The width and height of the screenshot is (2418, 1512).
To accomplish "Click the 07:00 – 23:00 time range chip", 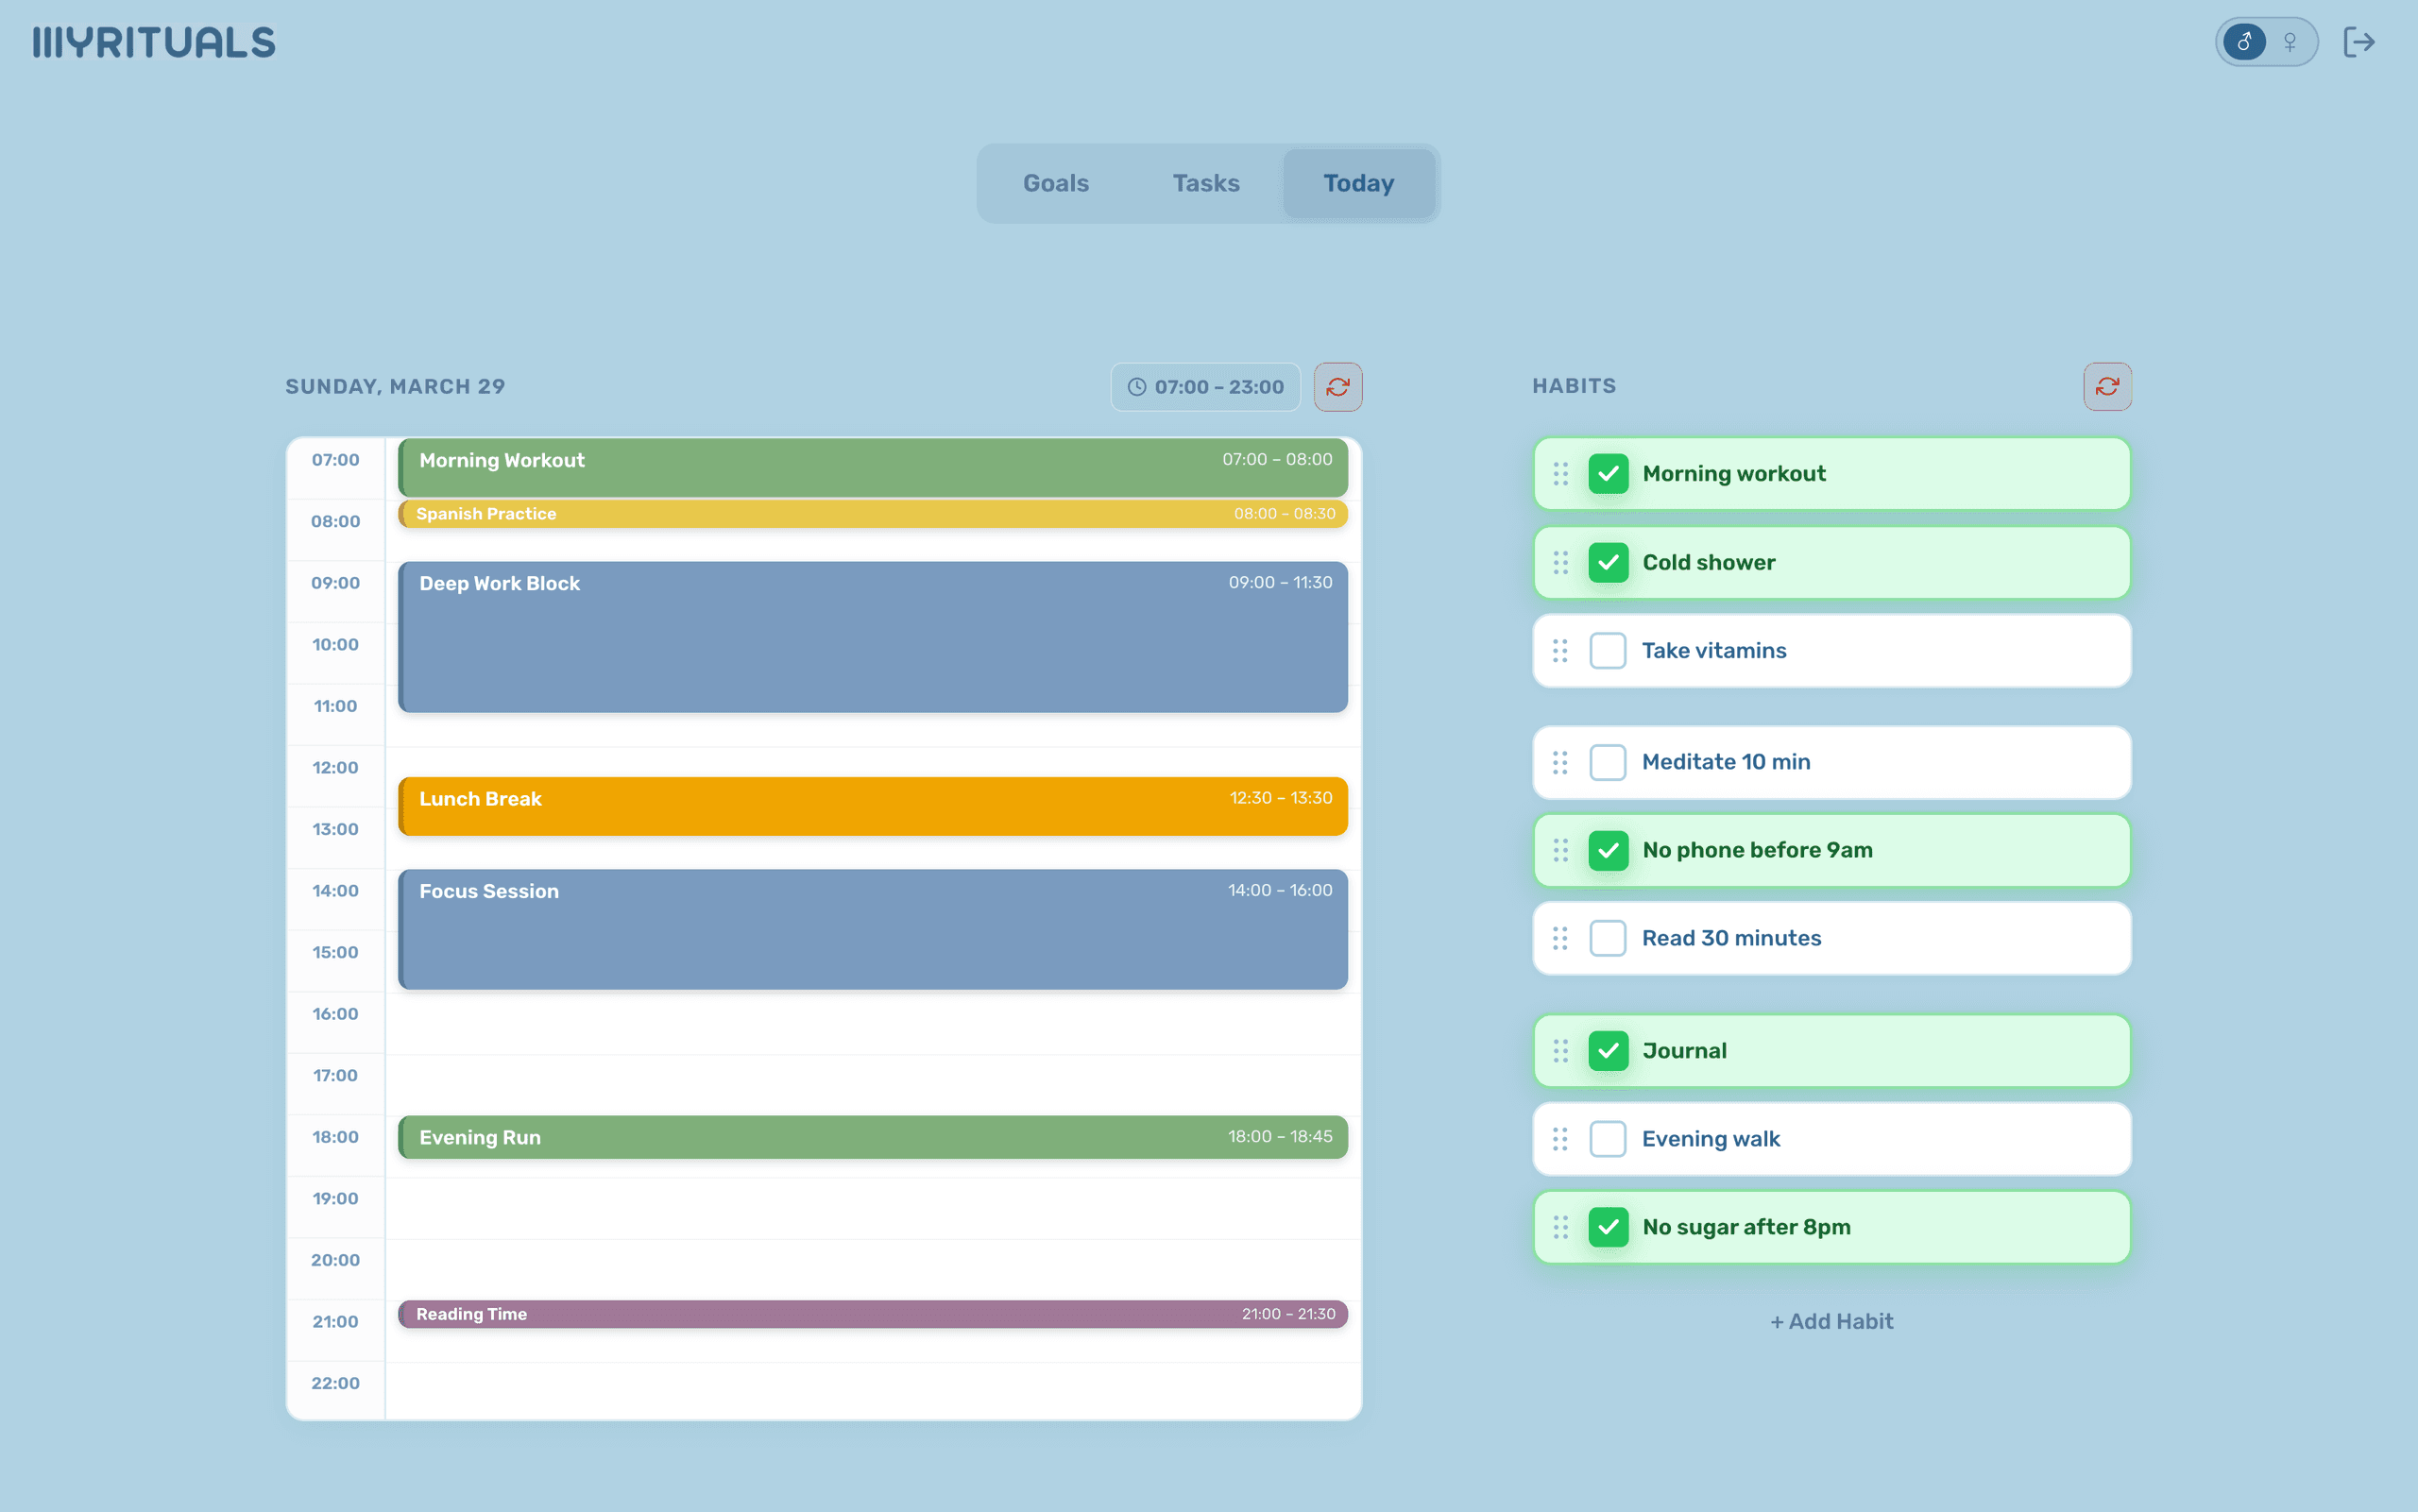I will [x=1205, y=386].
